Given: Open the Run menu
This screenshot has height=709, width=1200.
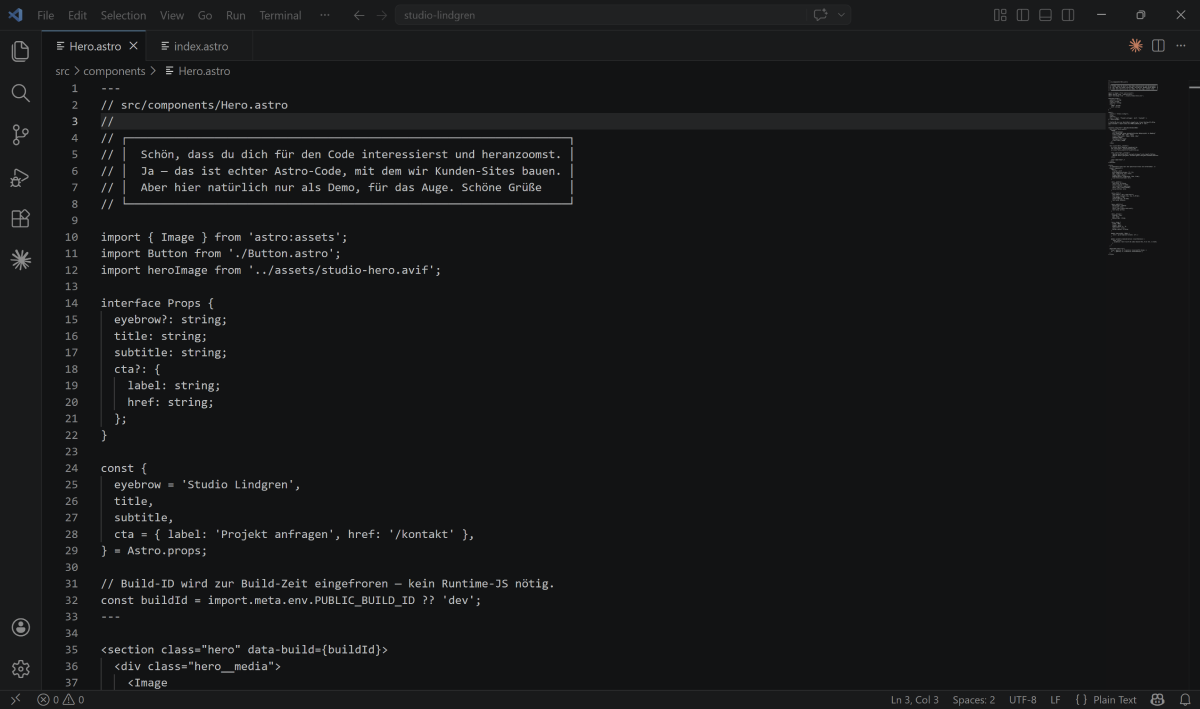Looking at the screenshot, I should coord(235,15).
